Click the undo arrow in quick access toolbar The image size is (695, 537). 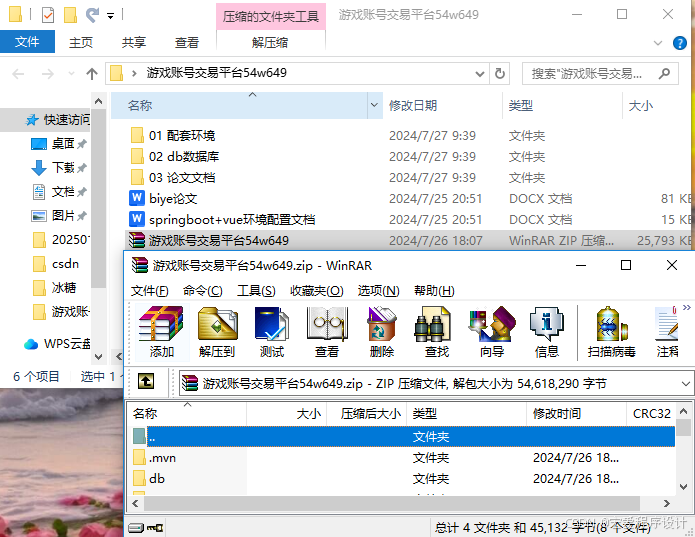click(92, 15)
